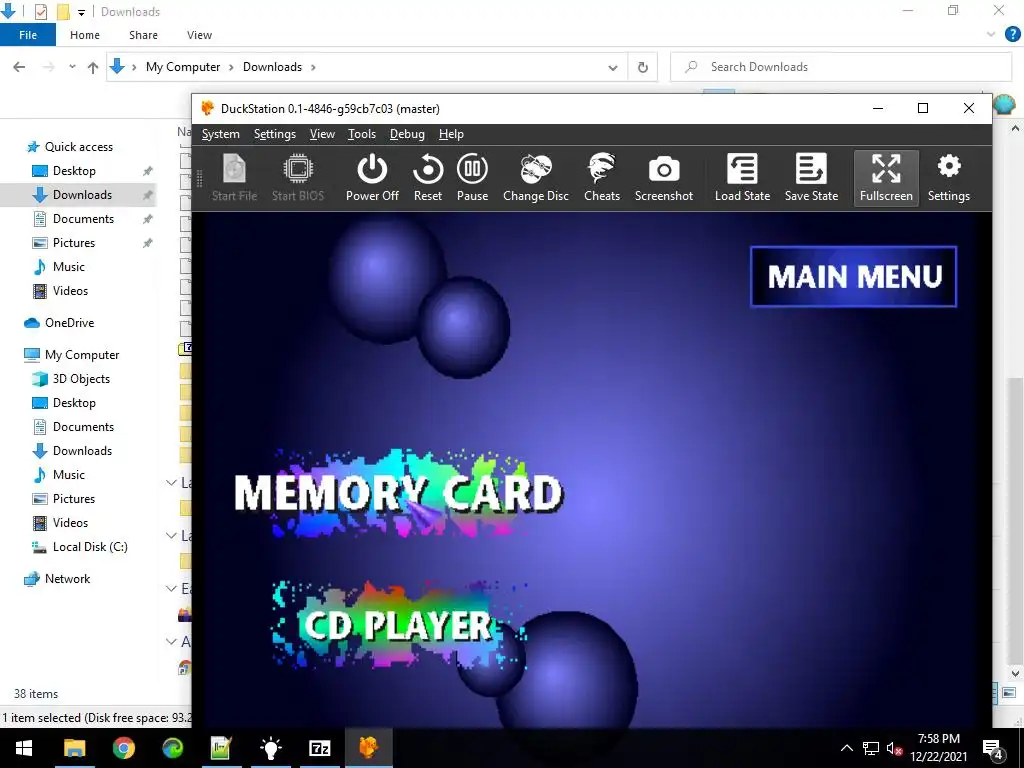The height and width of the screenshot is (768, 1024).
Task: Open Save State from the toolbar
Action: coord(811,178)
